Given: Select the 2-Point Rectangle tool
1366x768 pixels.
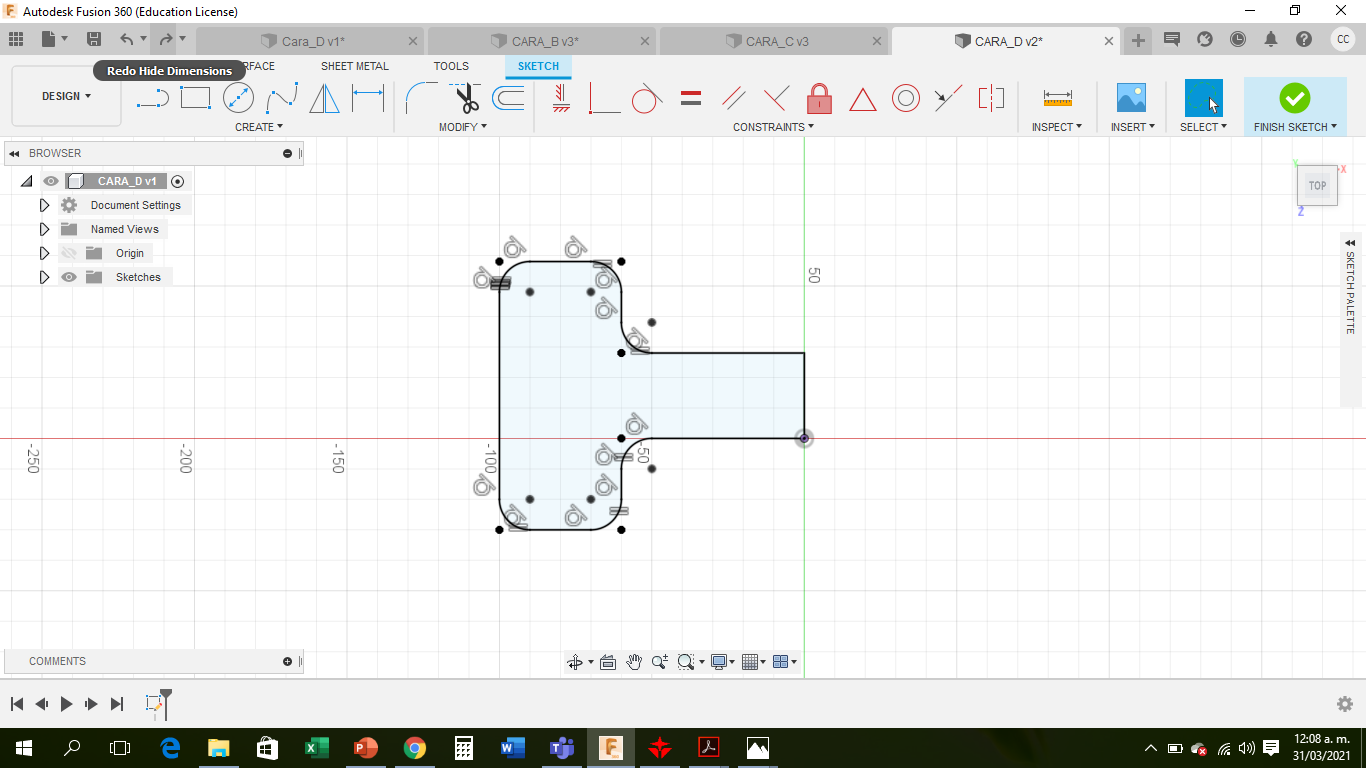Looking at the screenshot, I should point(195,98).
